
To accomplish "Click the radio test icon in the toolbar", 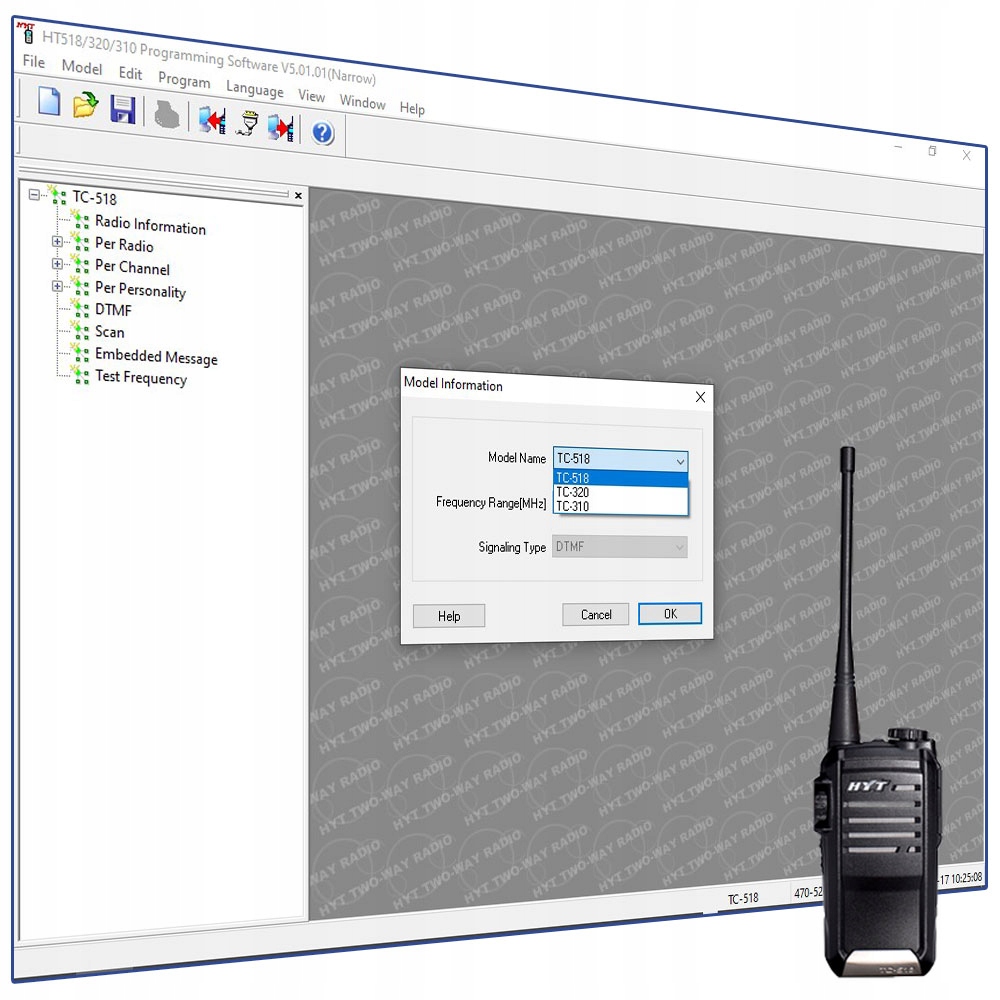I will [247, 123].
